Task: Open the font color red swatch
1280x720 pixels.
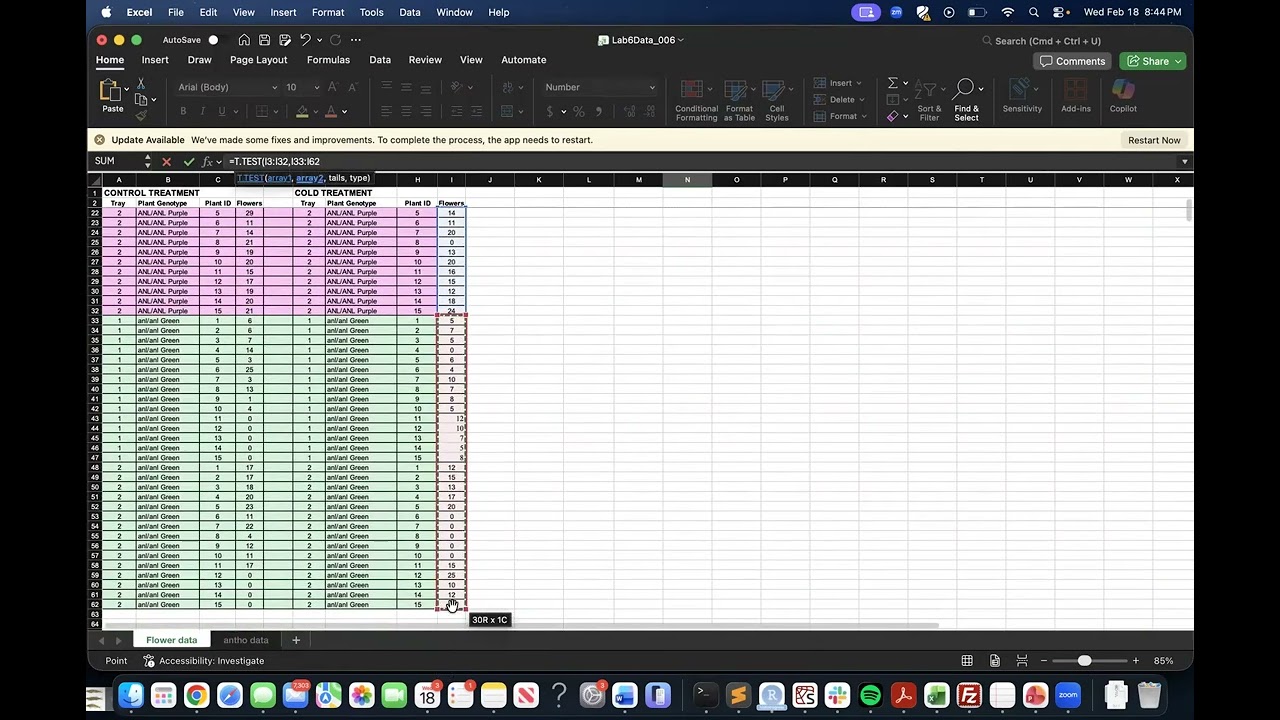Action: point(330,111)
